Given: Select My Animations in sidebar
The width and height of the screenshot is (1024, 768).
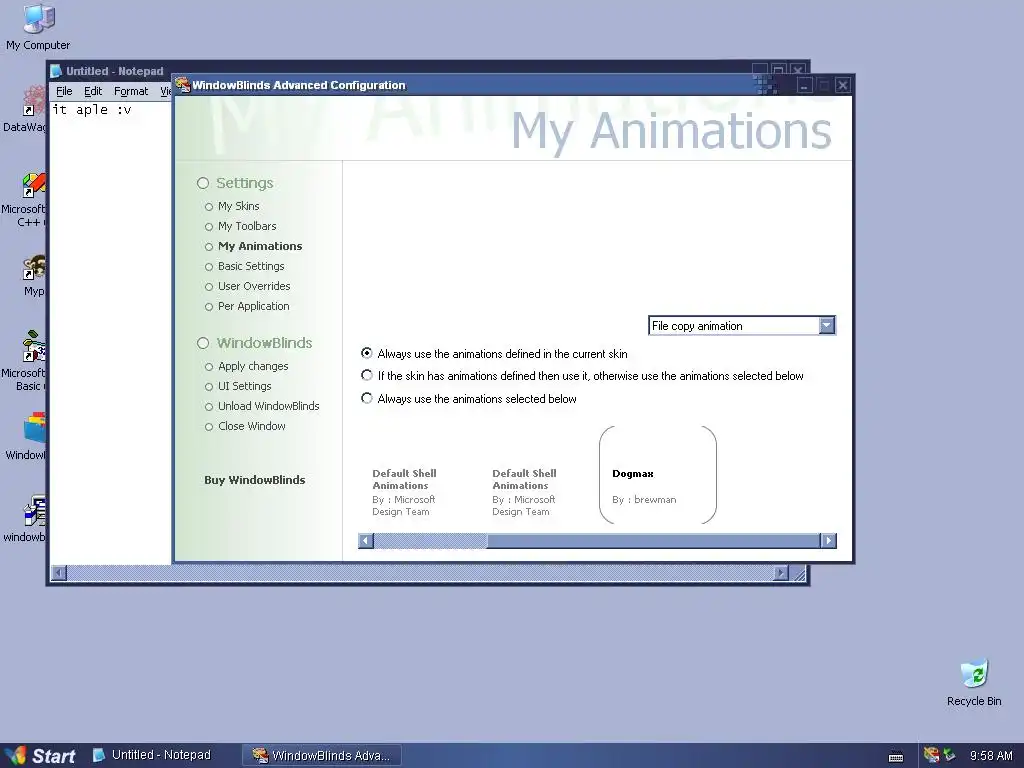Looking at the screenshot, I should point(260,246).
